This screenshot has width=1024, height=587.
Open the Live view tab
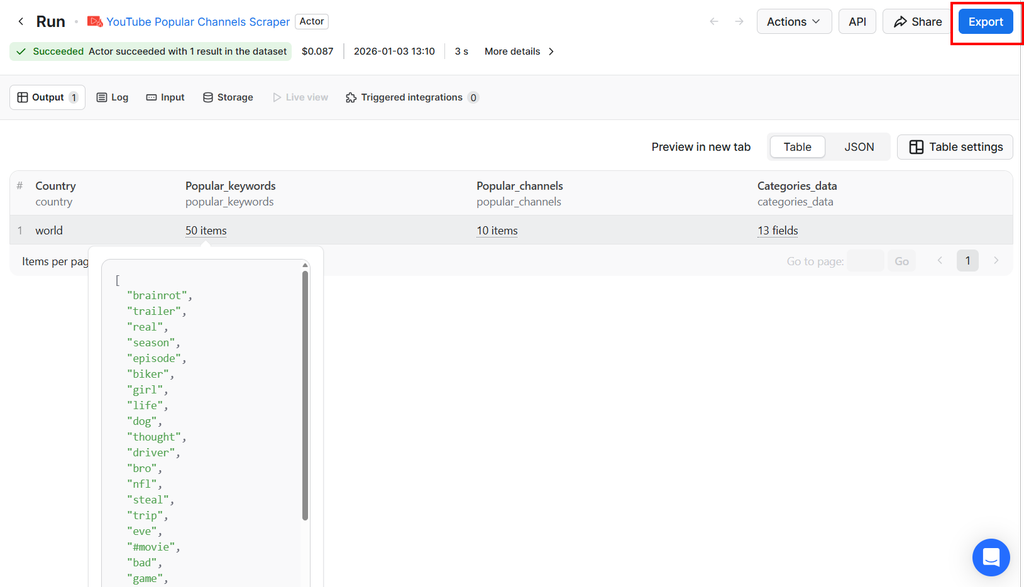pyautogui.click(x=300, y=97)
